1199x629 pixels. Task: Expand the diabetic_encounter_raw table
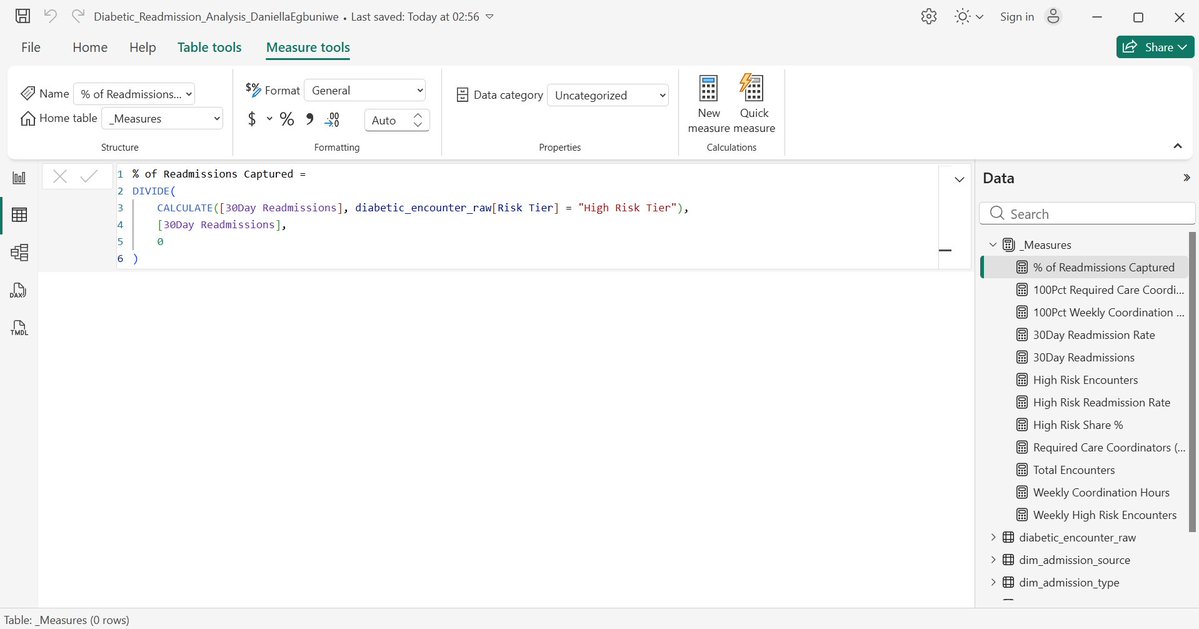tap(993, 537)
